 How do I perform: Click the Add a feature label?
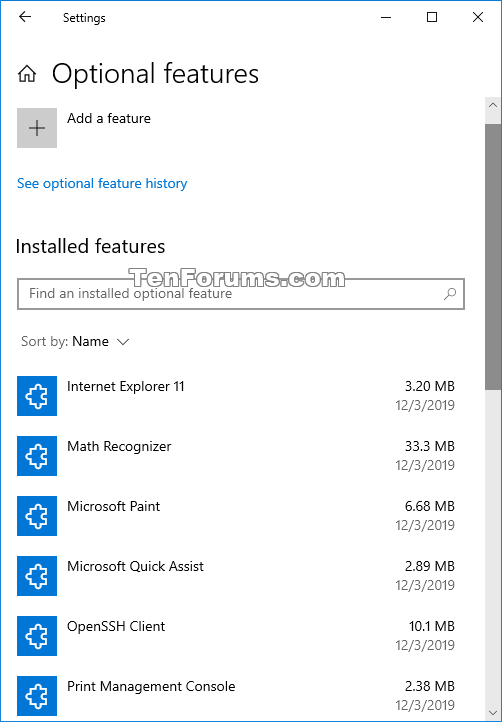[109, 118]
